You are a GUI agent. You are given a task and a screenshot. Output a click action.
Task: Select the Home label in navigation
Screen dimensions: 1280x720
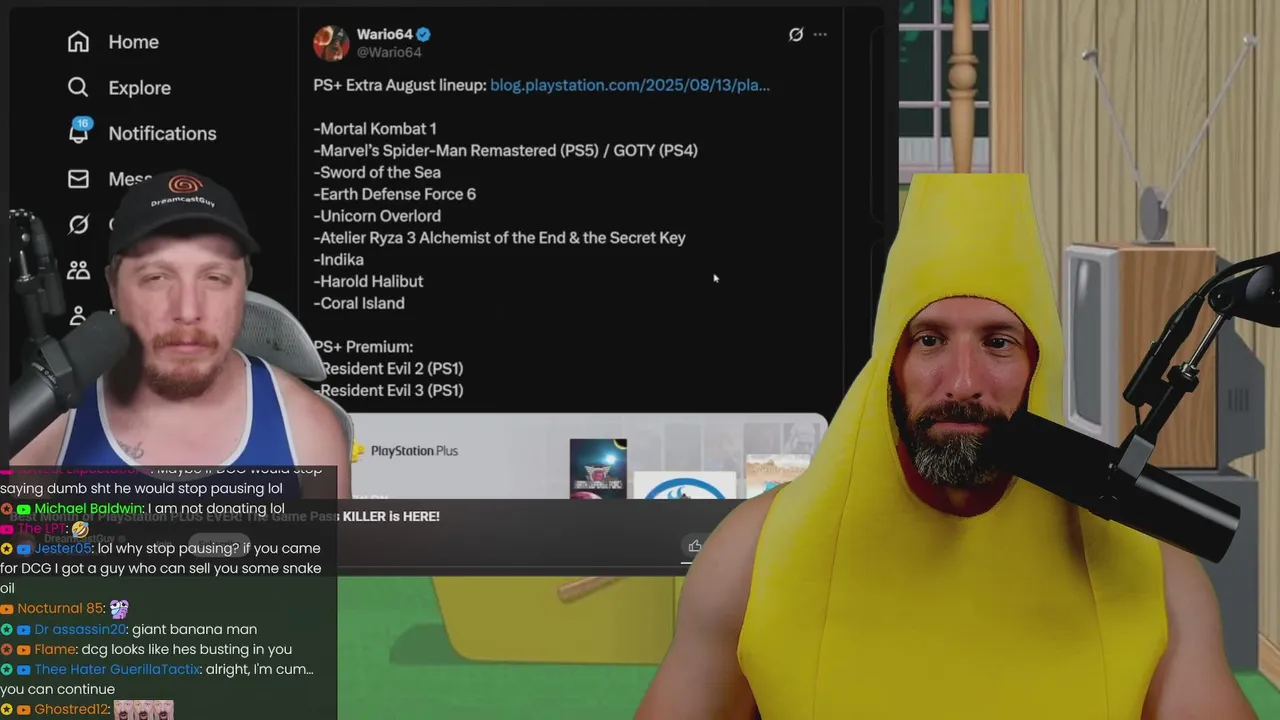tap(134, 42)
